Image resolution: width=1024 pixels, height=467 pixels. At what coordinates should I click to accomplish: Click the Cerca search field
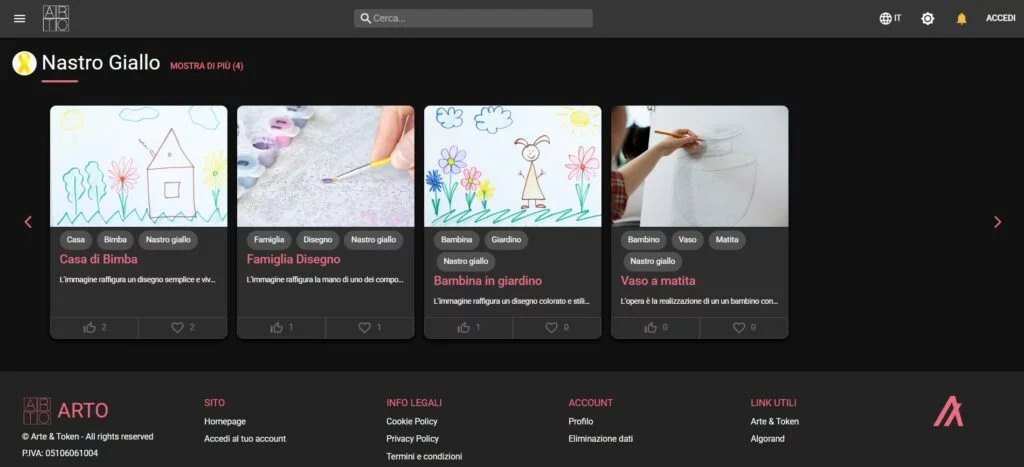pyautogui.click(x=473, y=18)
